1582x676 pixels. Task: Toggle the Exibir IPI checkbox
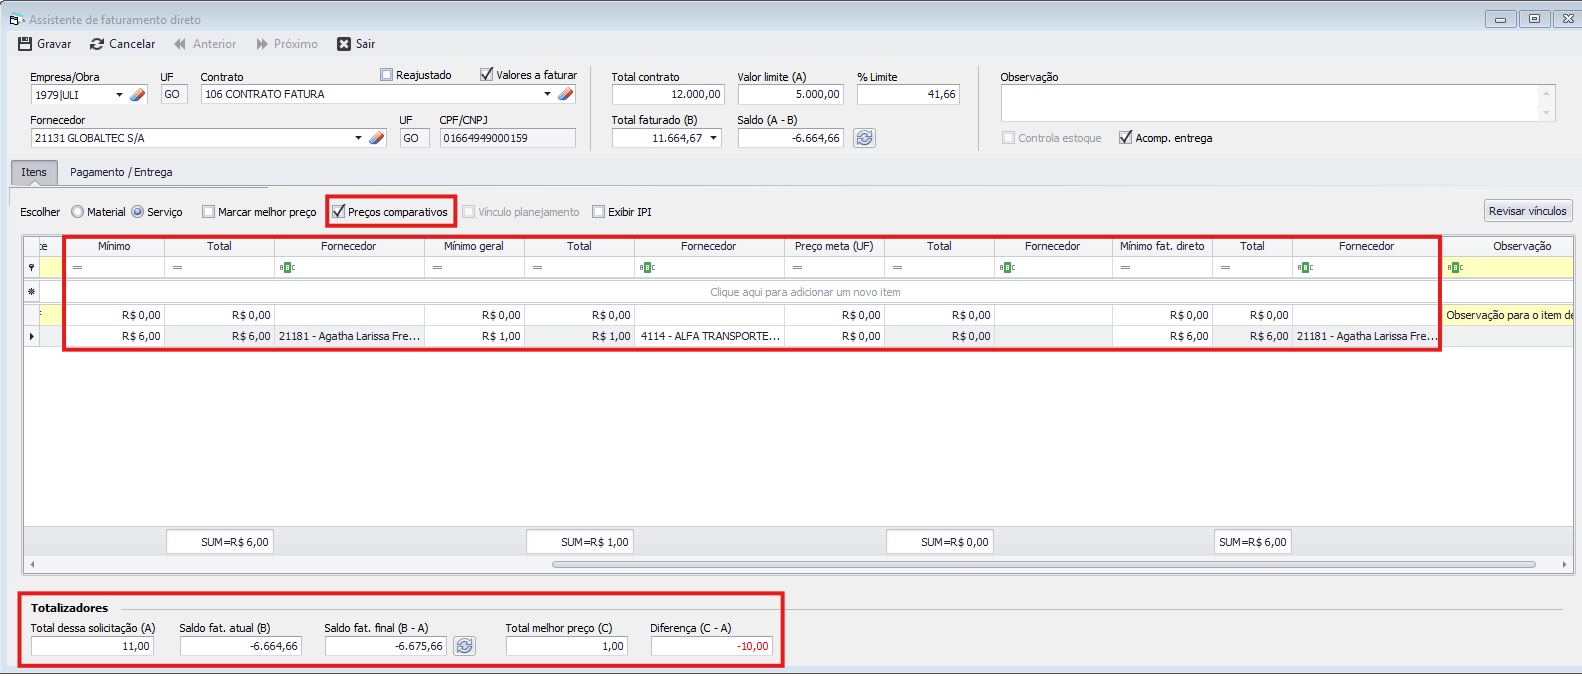coord(599,212)
